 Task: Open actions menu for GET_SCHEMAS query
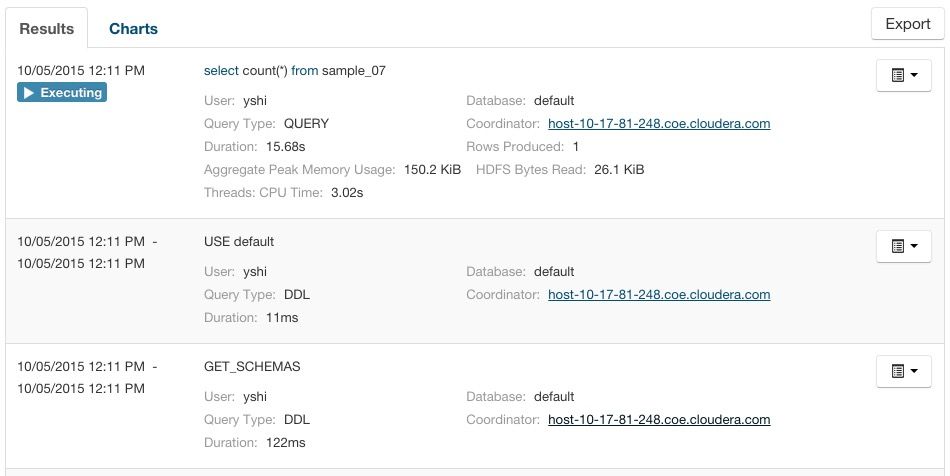pyautogui.click(x=903, y=371)
